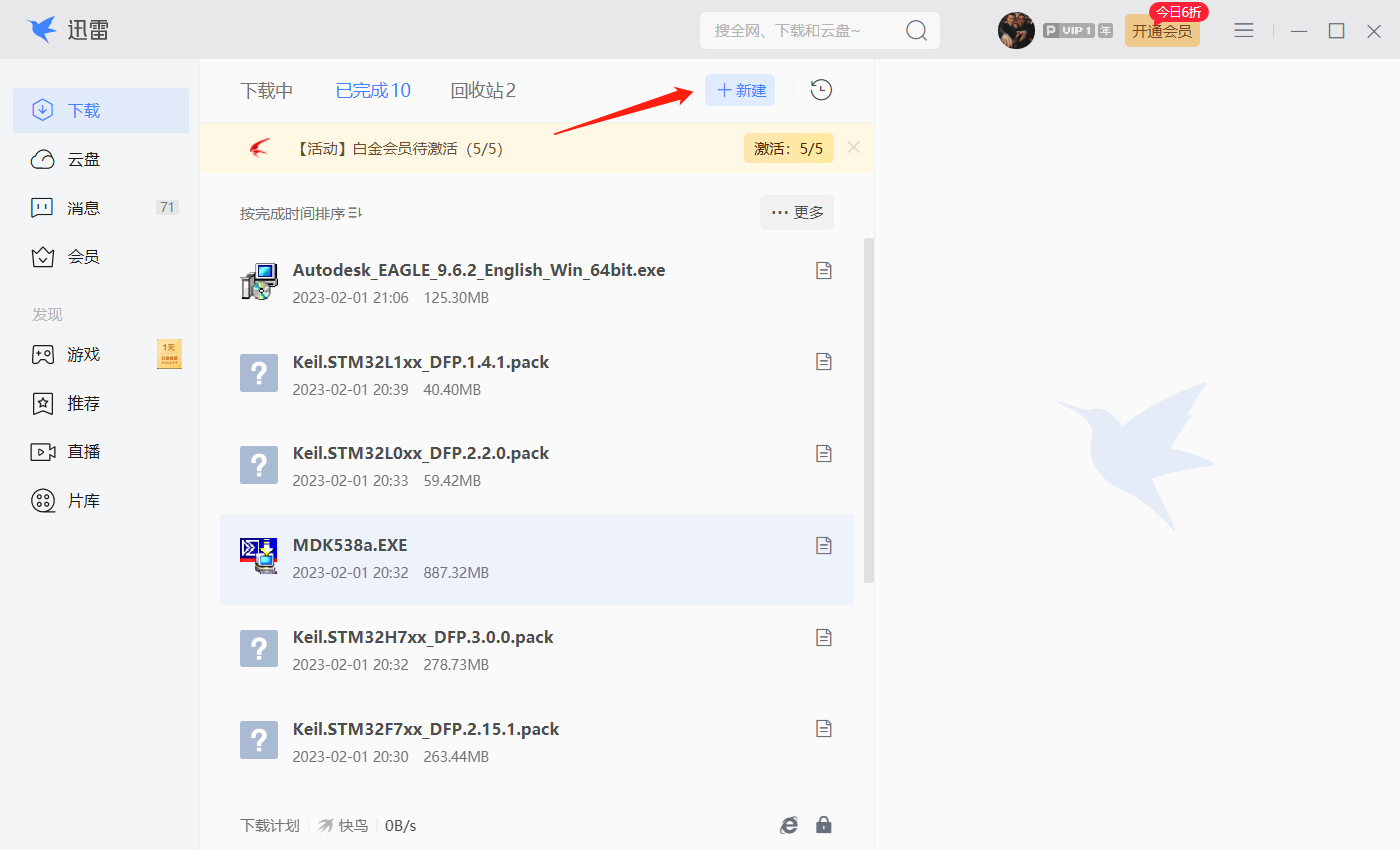The height and width of the screenshot is (850, 1400).
Task: Click the star icon beside 推荐
Action: pos(42,403)
